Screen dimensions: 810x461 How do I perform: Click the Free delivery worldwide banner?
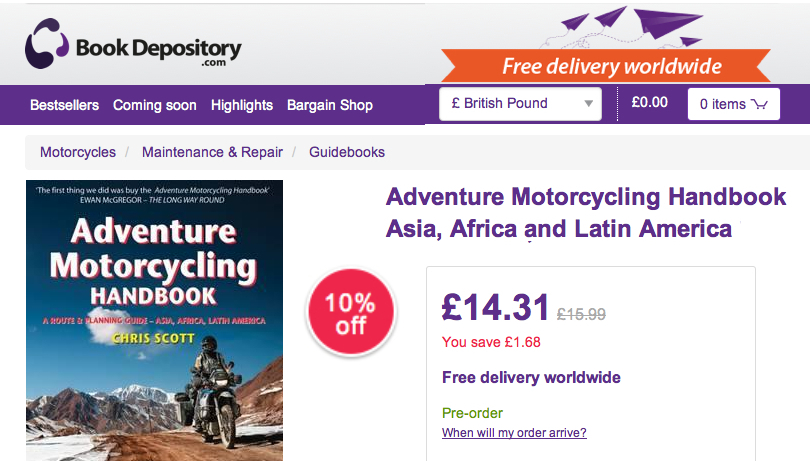coord(612,67)
